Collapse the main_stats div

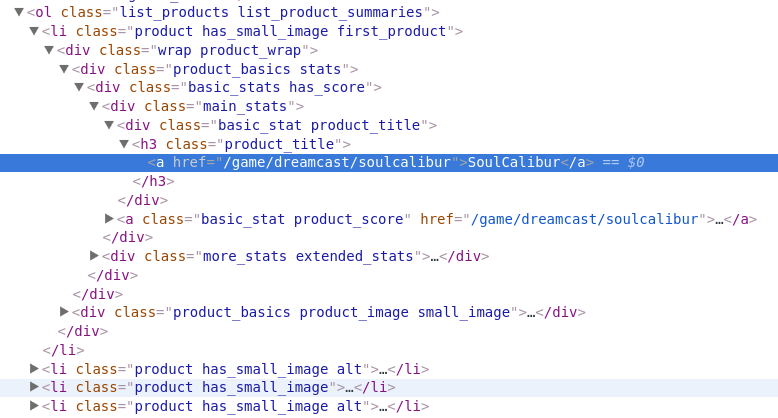point(94,107)
